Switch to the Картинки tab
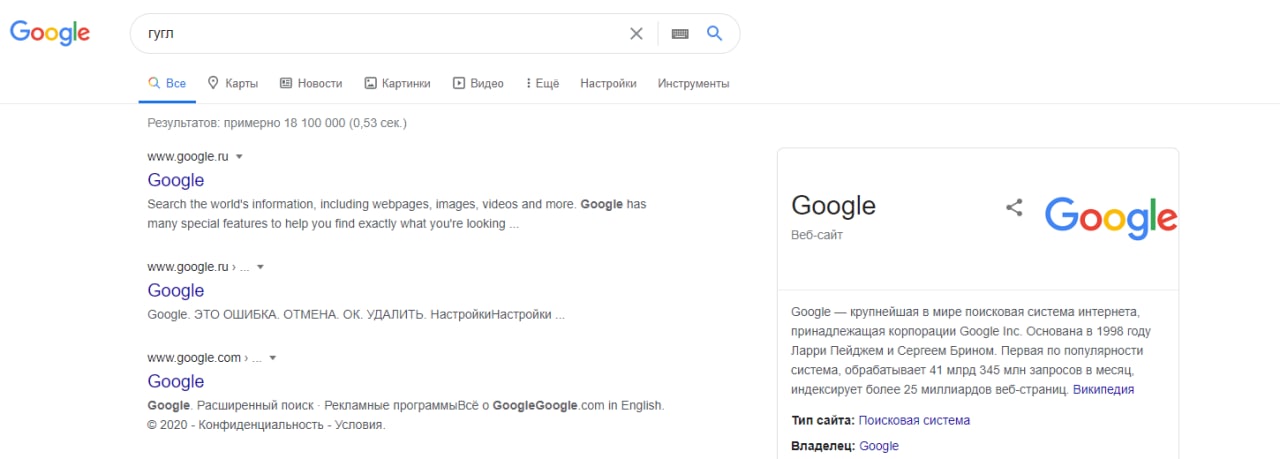The image size is (1280, 459). tap(397, 84)
